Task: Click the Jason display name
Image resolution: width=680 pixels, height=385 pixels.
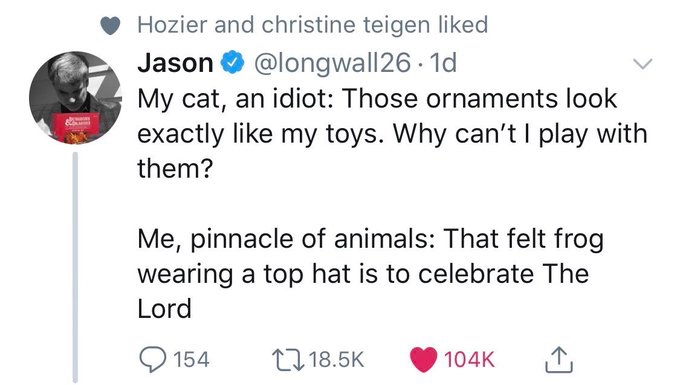Action: coord(175,63)
